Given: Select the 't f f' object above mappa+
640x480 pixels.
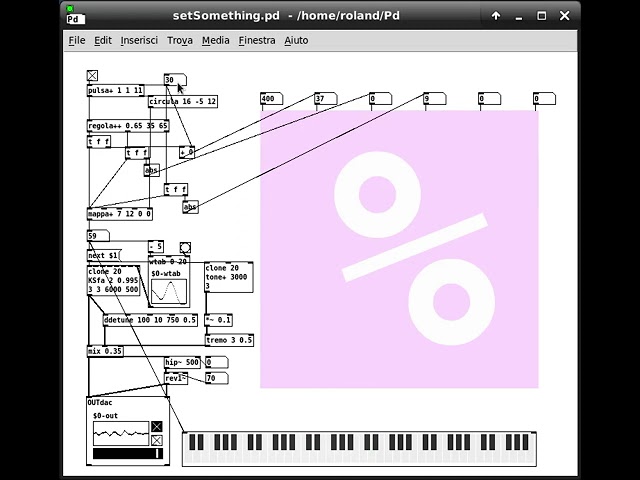Looking at the screenshot, I should (x=176, y=189).
